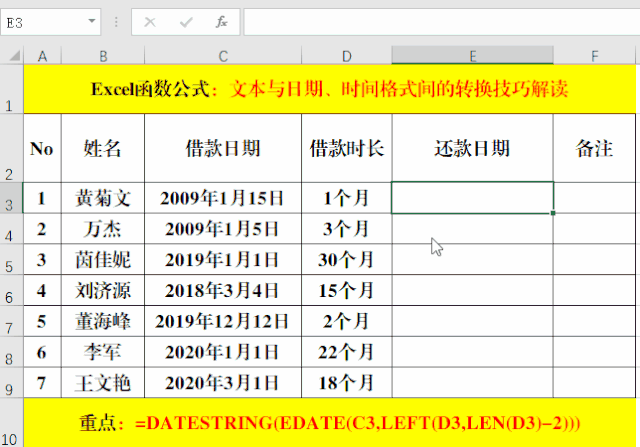Select the duration cell 30个月
Screen dimensions: 640x447
click(347, 259)
